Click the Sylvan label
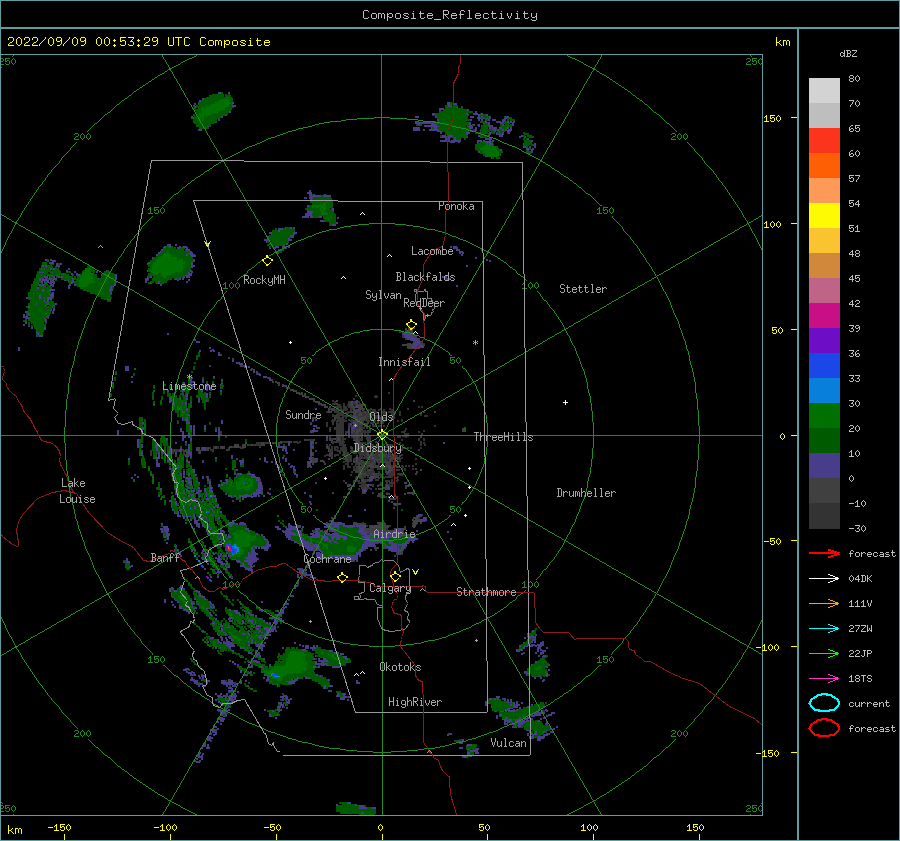Viewport: 900px width, 841px height. [383, 295]
